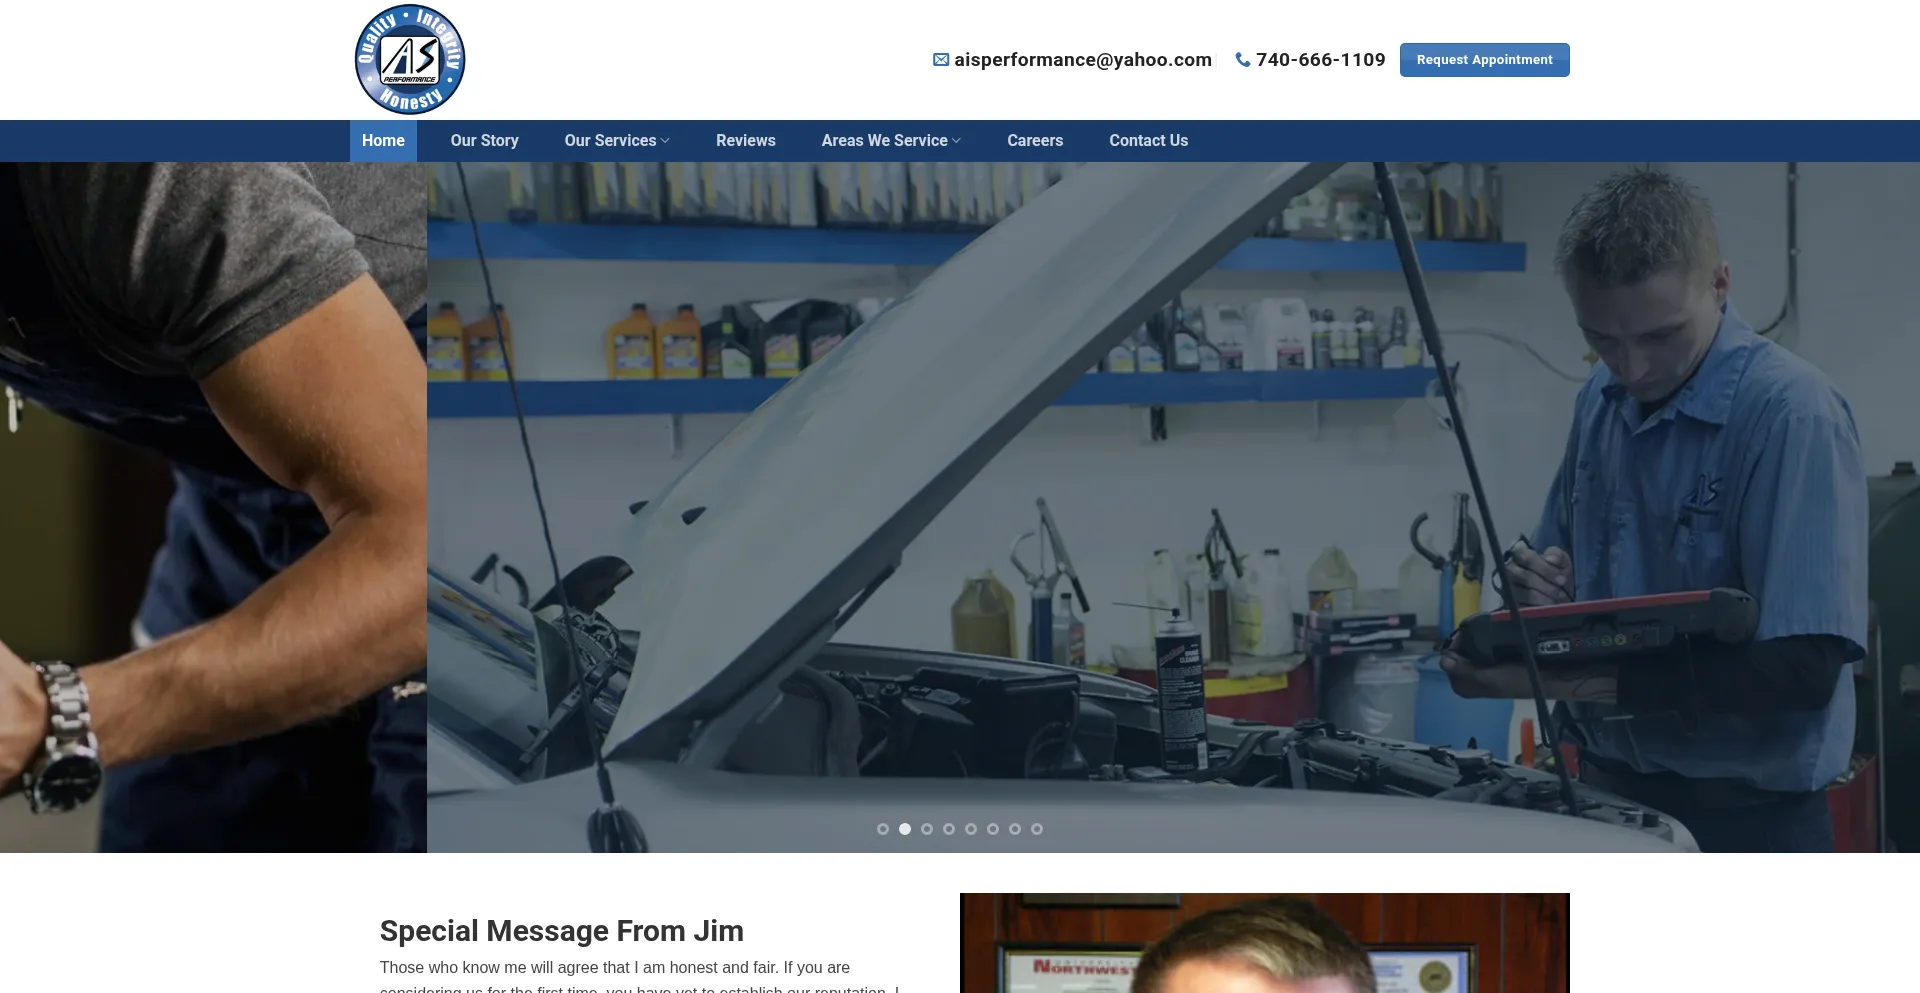
Task: Expand the Areas We Service dropdown chevron
Action: tap(956, 141)
